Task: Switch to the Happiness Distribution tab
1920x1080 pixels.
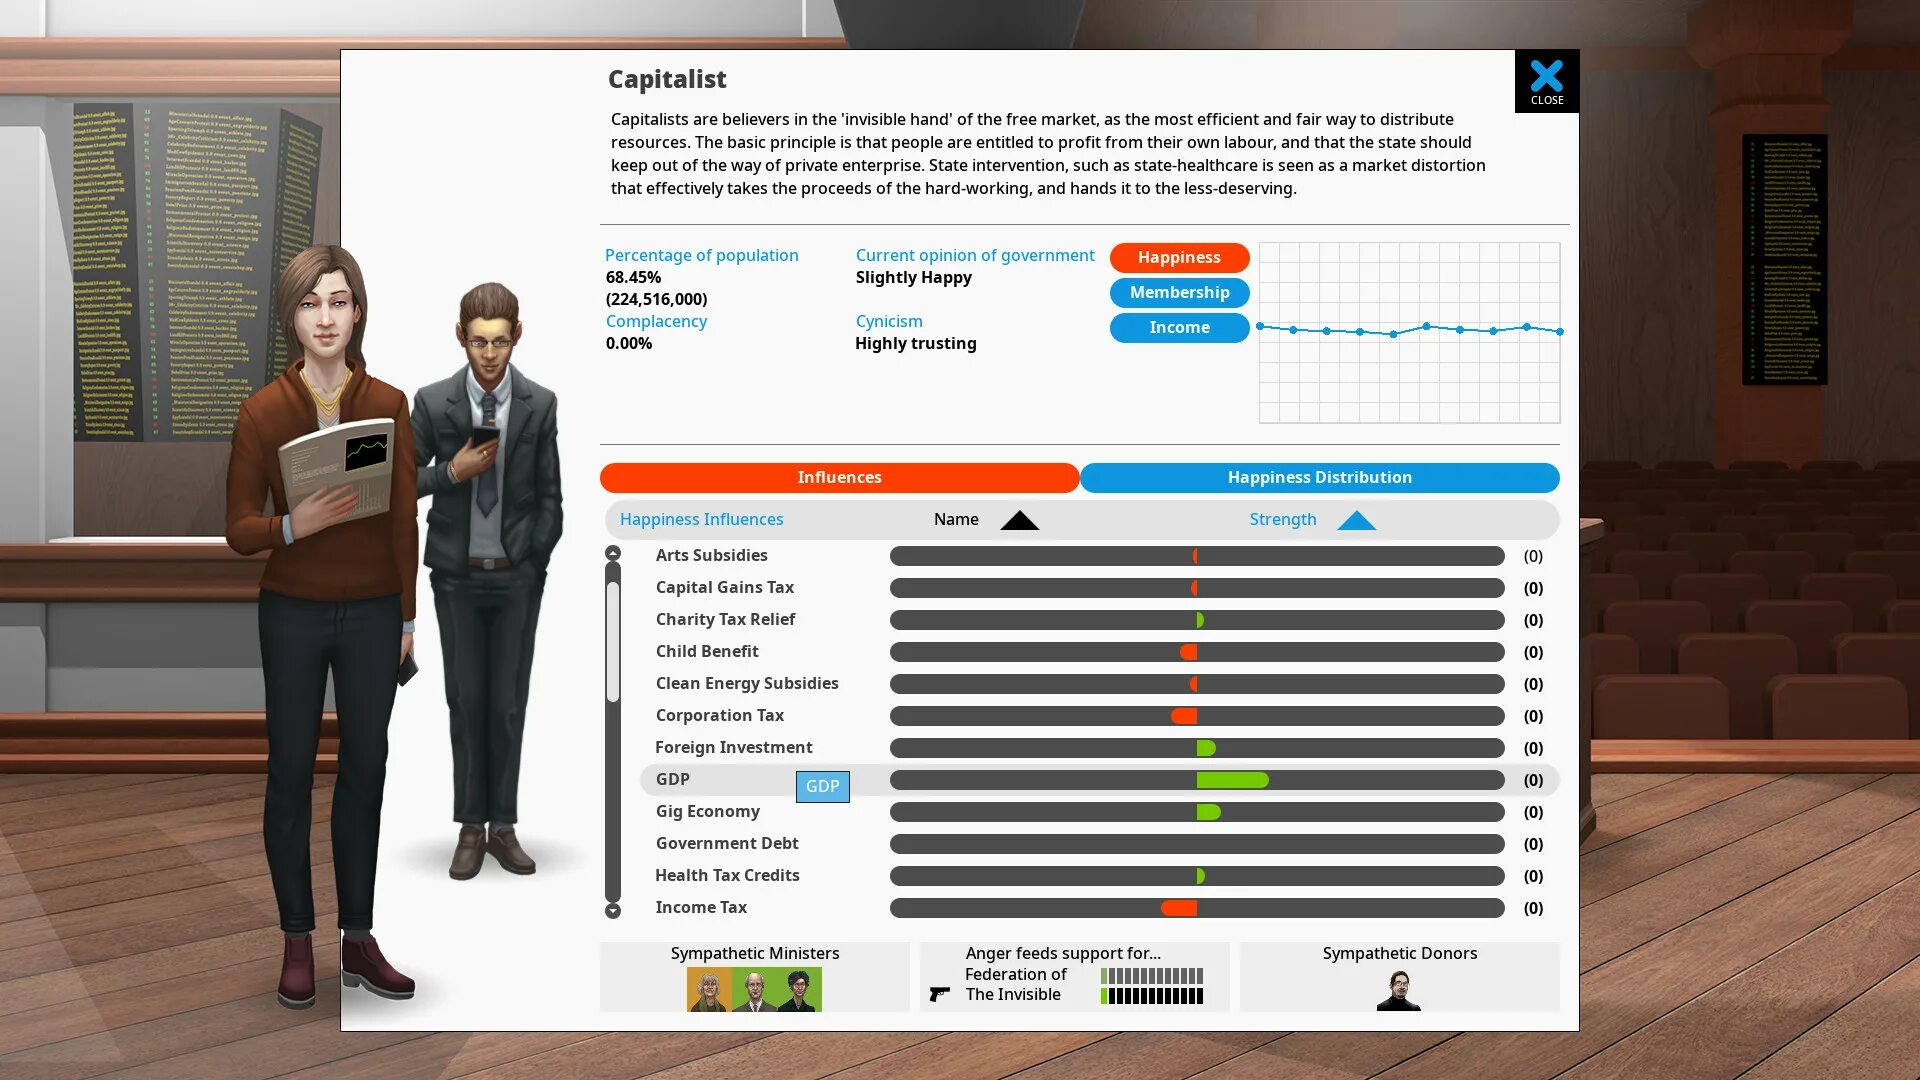Action: pos(1319,476)
